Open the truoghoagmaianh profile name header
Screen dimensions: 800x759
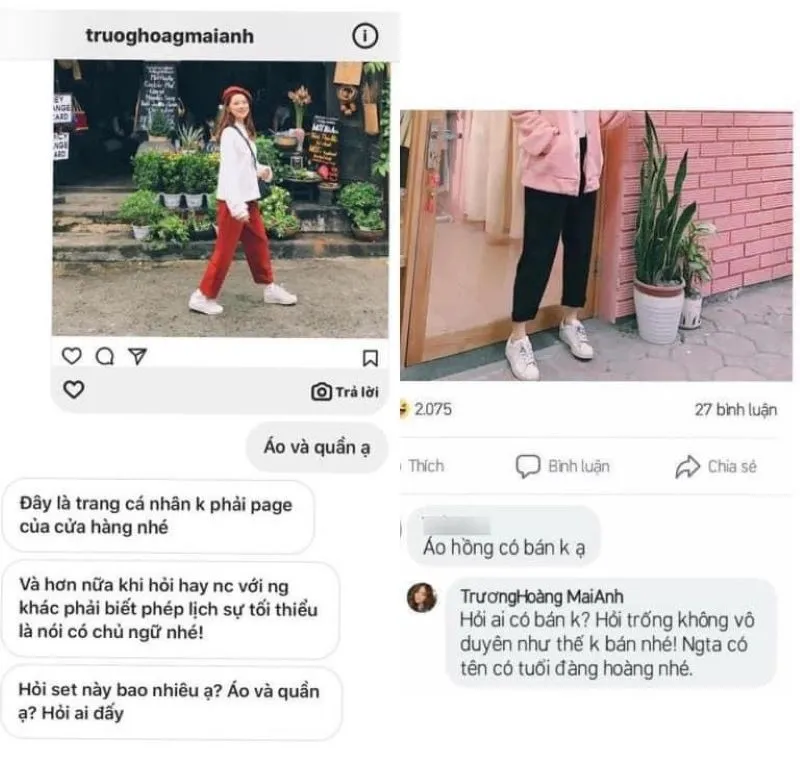pos(169,36)
